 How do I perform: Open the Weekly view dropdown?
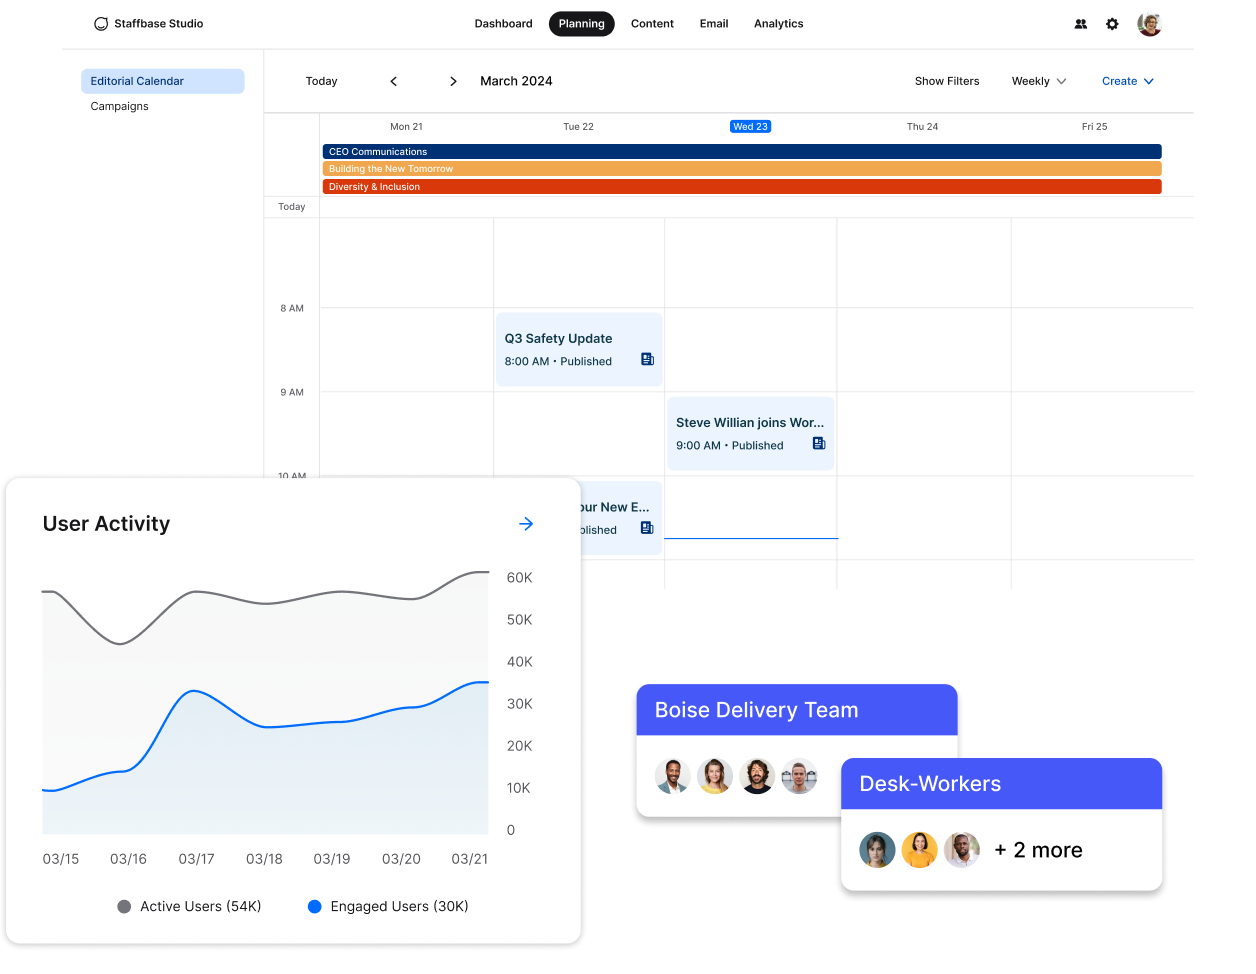pyautogui.click(x=1038, y=81)
